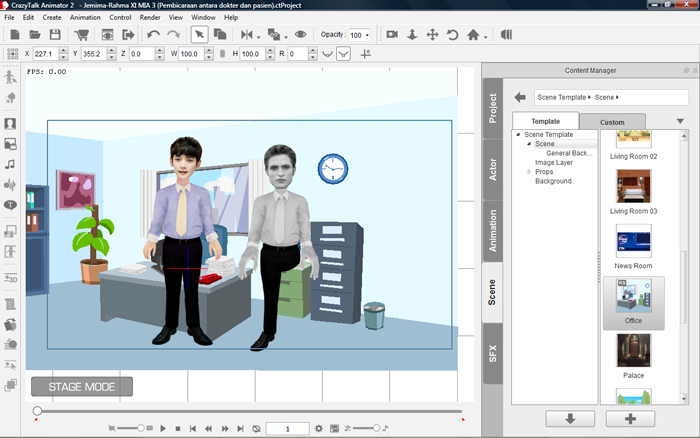Screen dimensions: 700x438
Task: Click the Undo arrow in toolbar
Action: [x=153, y=35]
